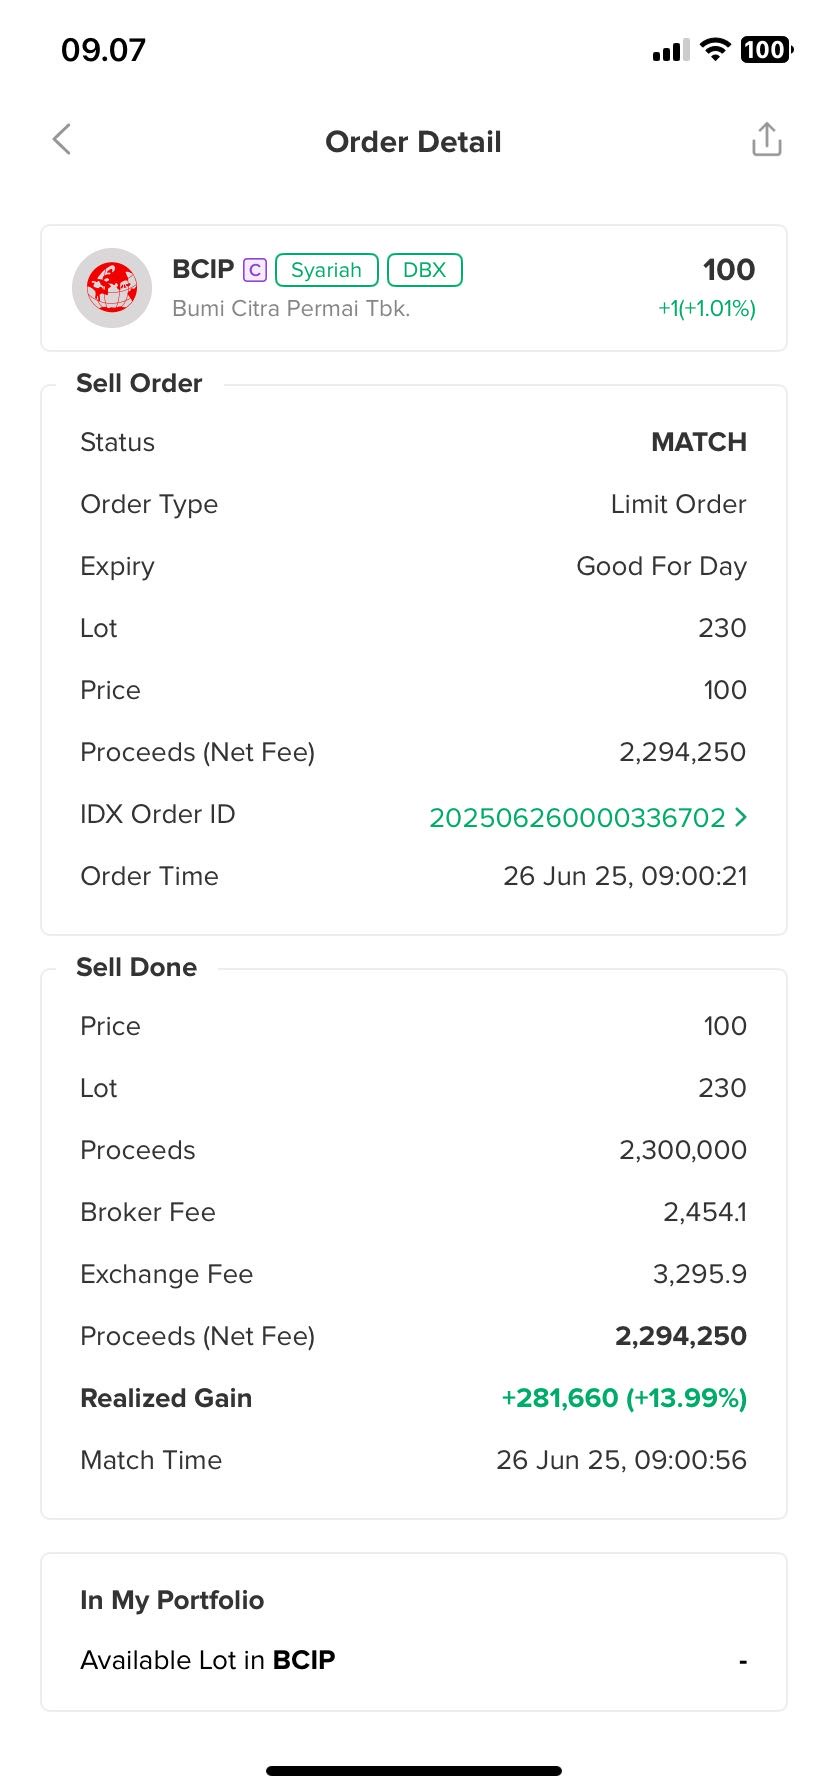Viewport: 828px width, 1792px height.
Task: Open IDX Order ID 202506260000336702 link
Action: pyautogui.click(x=577, y=818)
